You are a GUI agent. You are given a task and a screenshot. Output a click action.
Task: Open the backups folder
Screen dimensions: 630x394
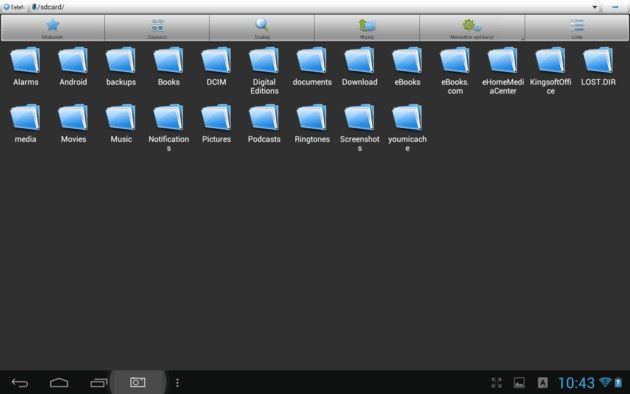pos(121,67)
